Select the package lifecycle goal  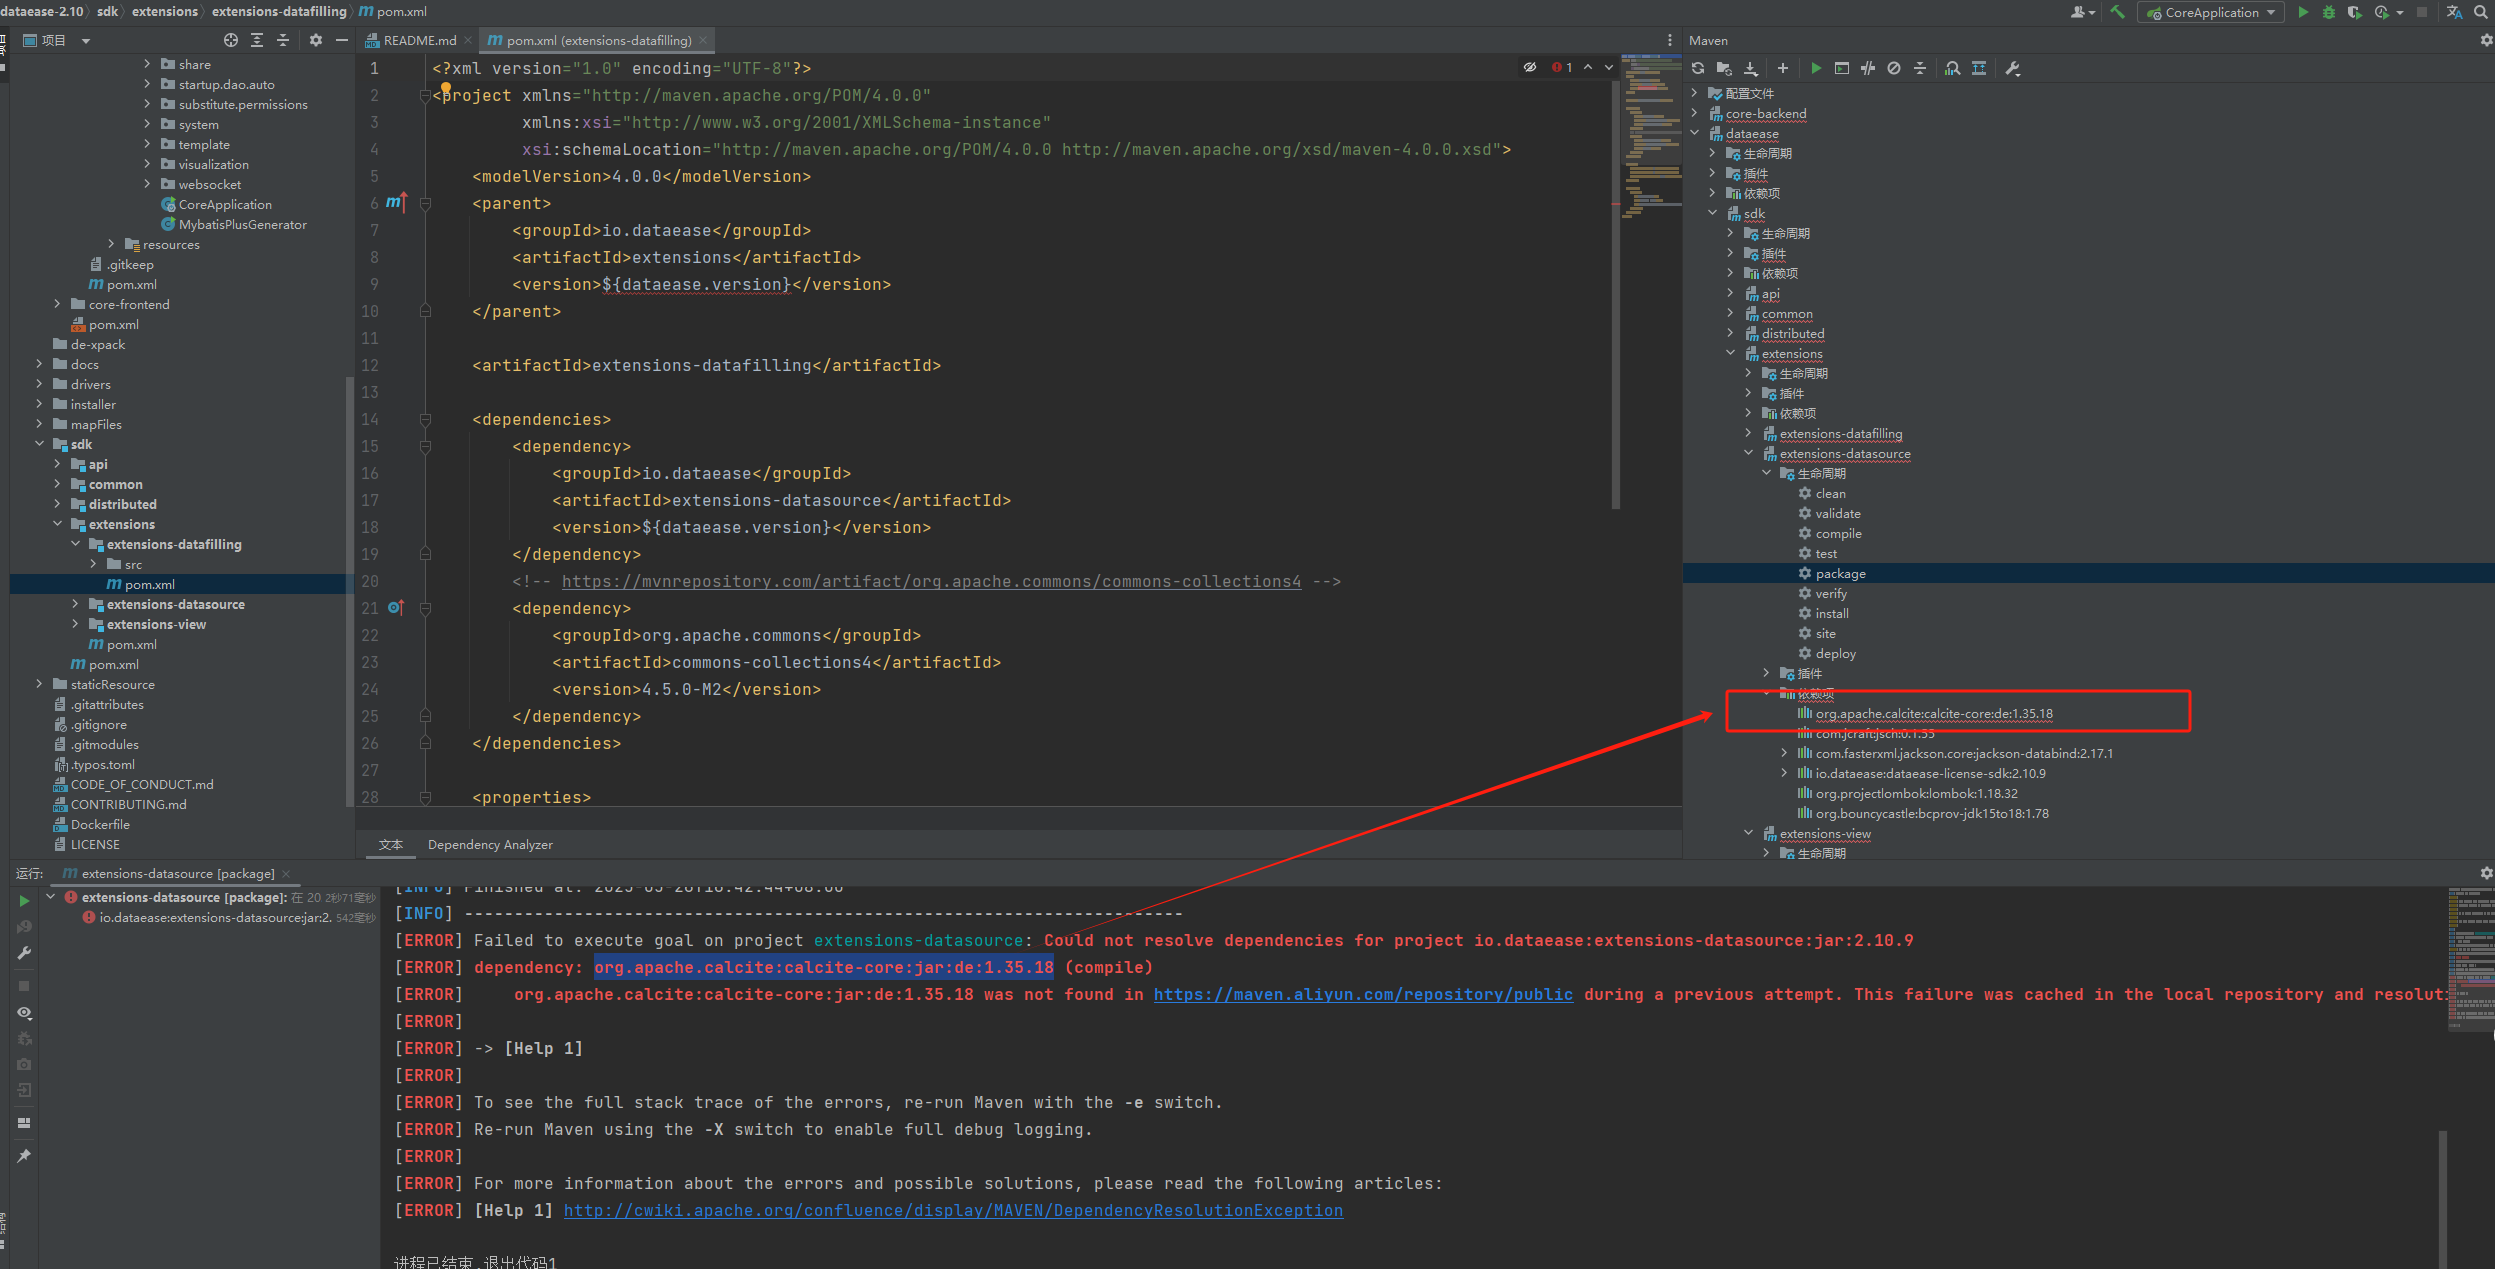[x=1840, y=573]
